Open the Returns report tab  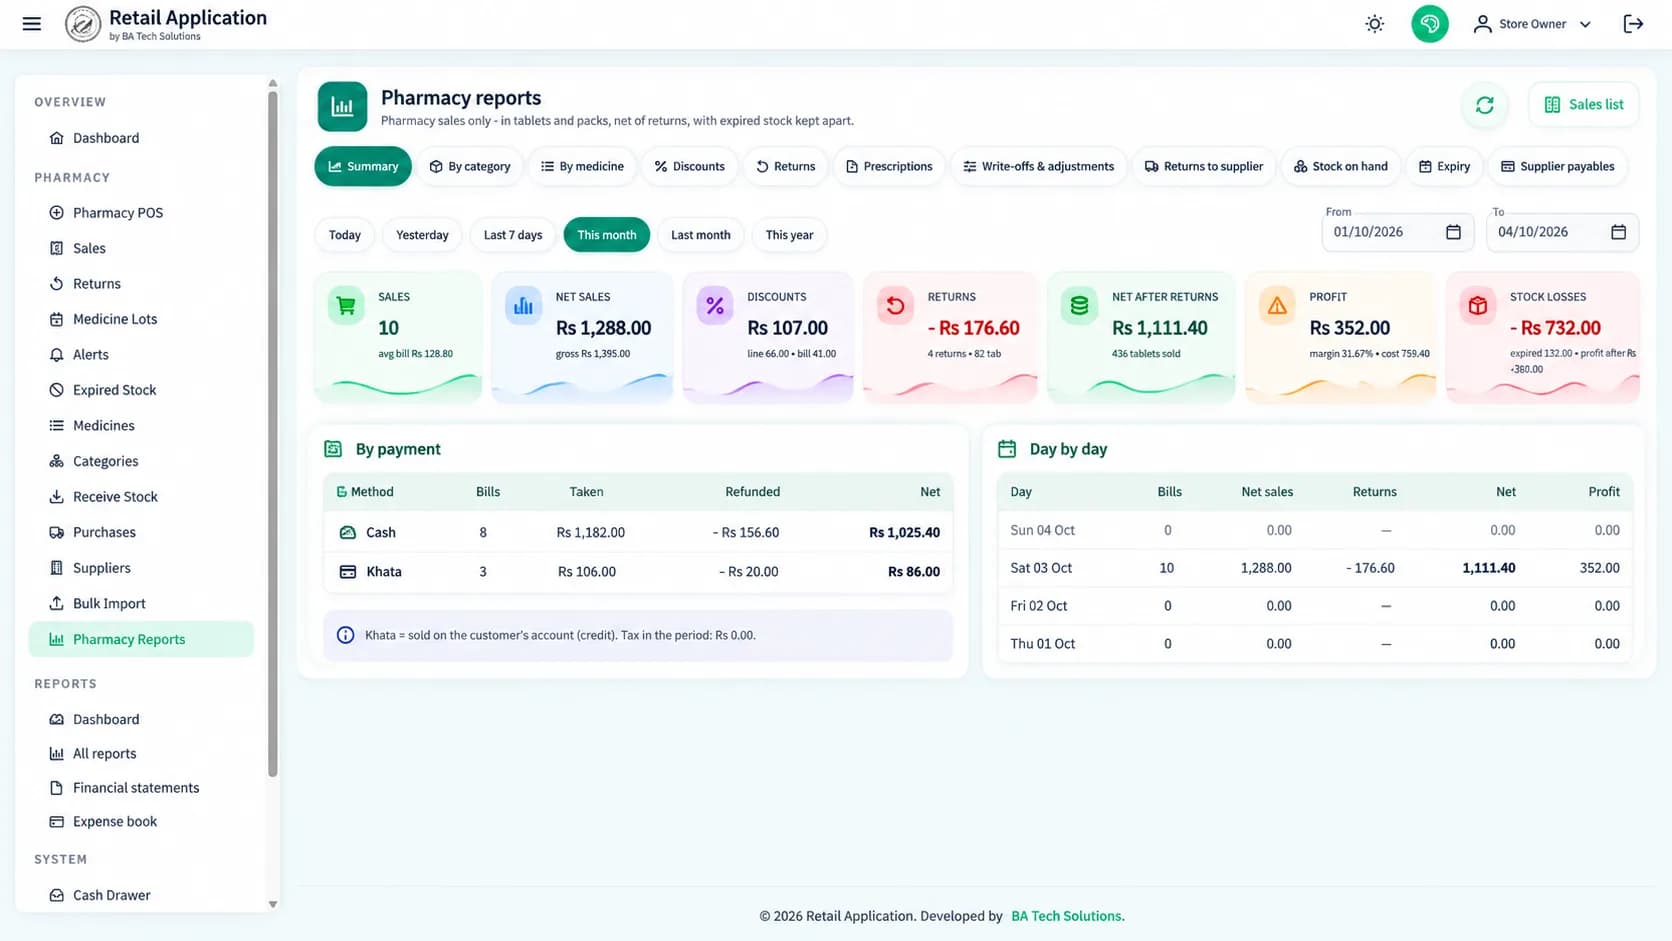point(786,166)
